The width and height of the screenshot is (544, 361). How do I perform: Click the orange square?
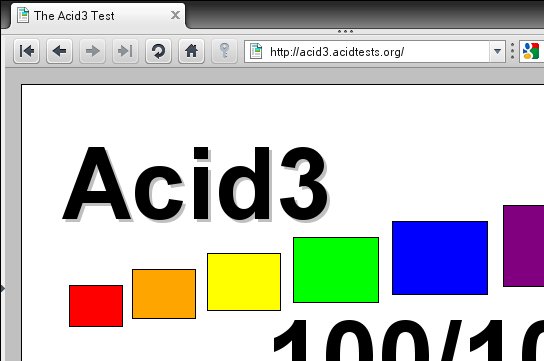[x=164, y=294]
